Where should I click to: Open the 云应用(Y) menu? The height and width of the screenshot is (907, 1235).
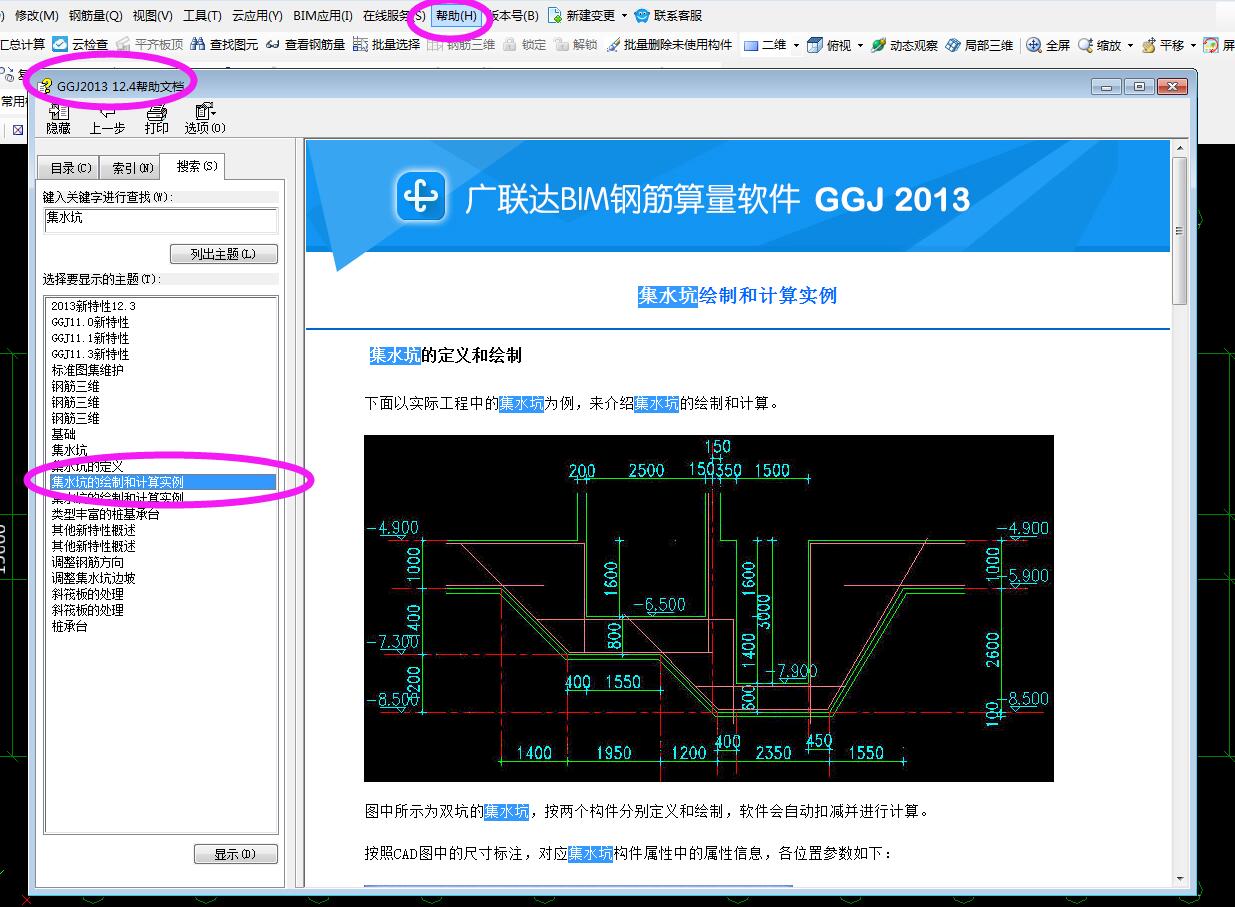tap(257, 16)
